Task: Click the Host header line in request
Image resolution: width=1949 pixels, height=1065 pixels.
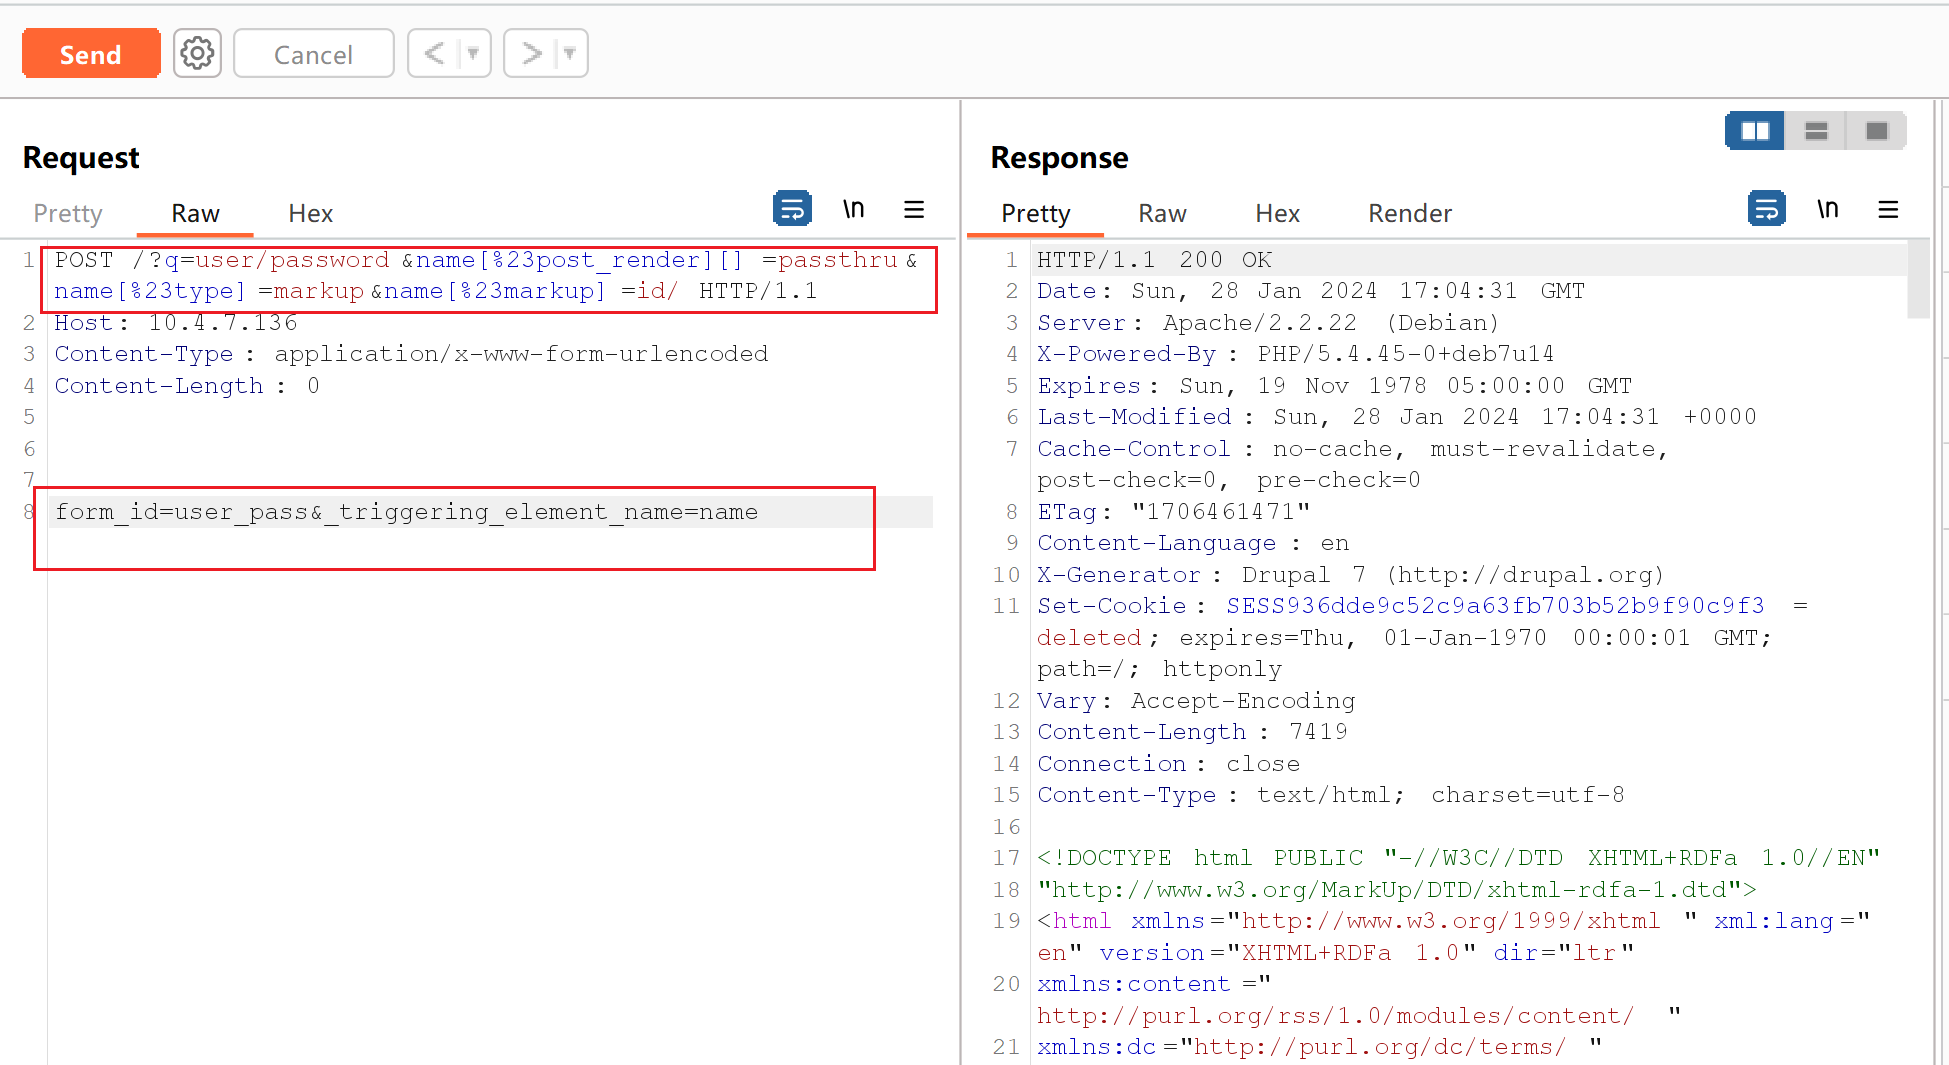Action: click(x=176, y=323)
